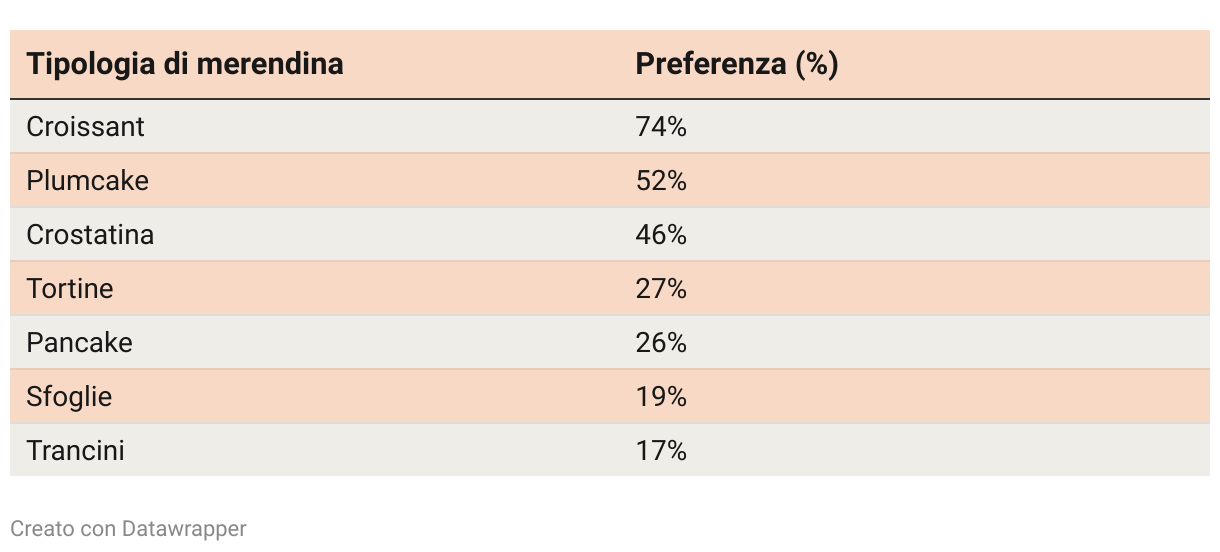The image size is (1220, 552).
Task: Select the Plumcake row label
Action: click(88, 181)
